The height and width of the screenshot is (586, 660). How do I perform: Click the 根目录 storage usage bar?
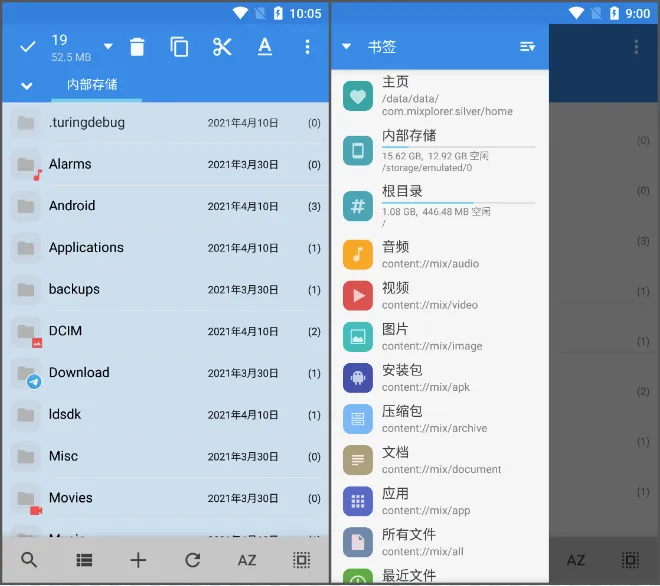458,202
